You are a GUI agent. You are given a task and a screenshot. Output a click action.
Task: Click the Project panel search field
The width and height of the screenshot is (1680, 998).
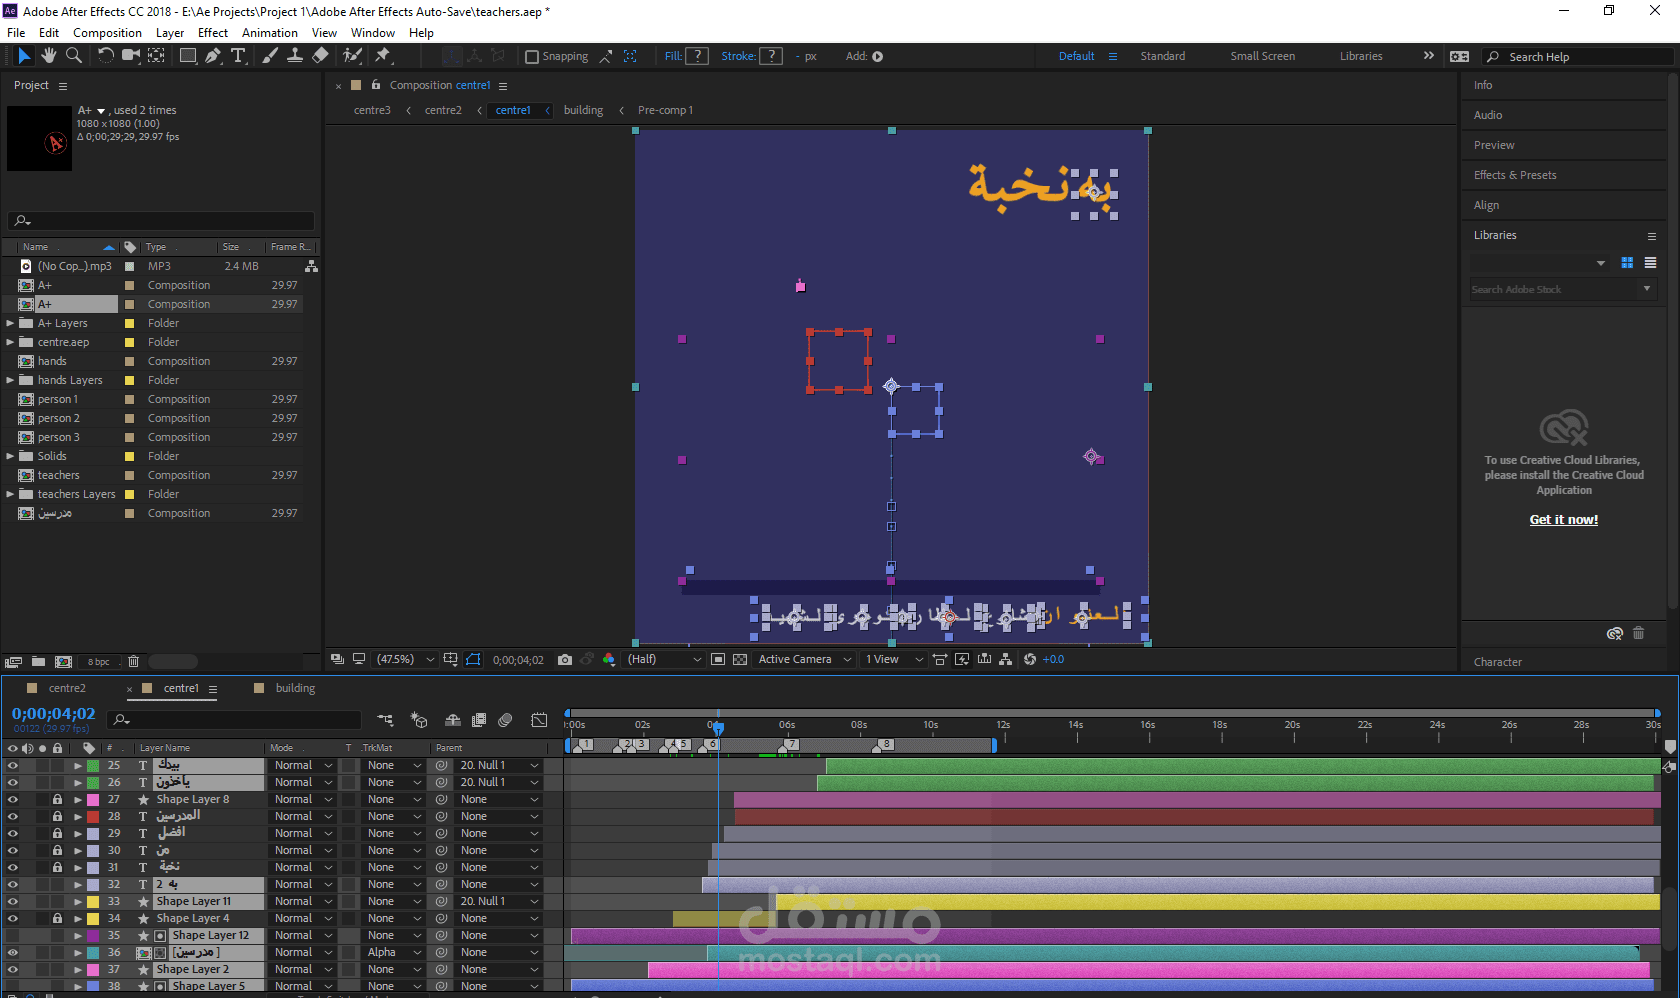coord(161,221)
